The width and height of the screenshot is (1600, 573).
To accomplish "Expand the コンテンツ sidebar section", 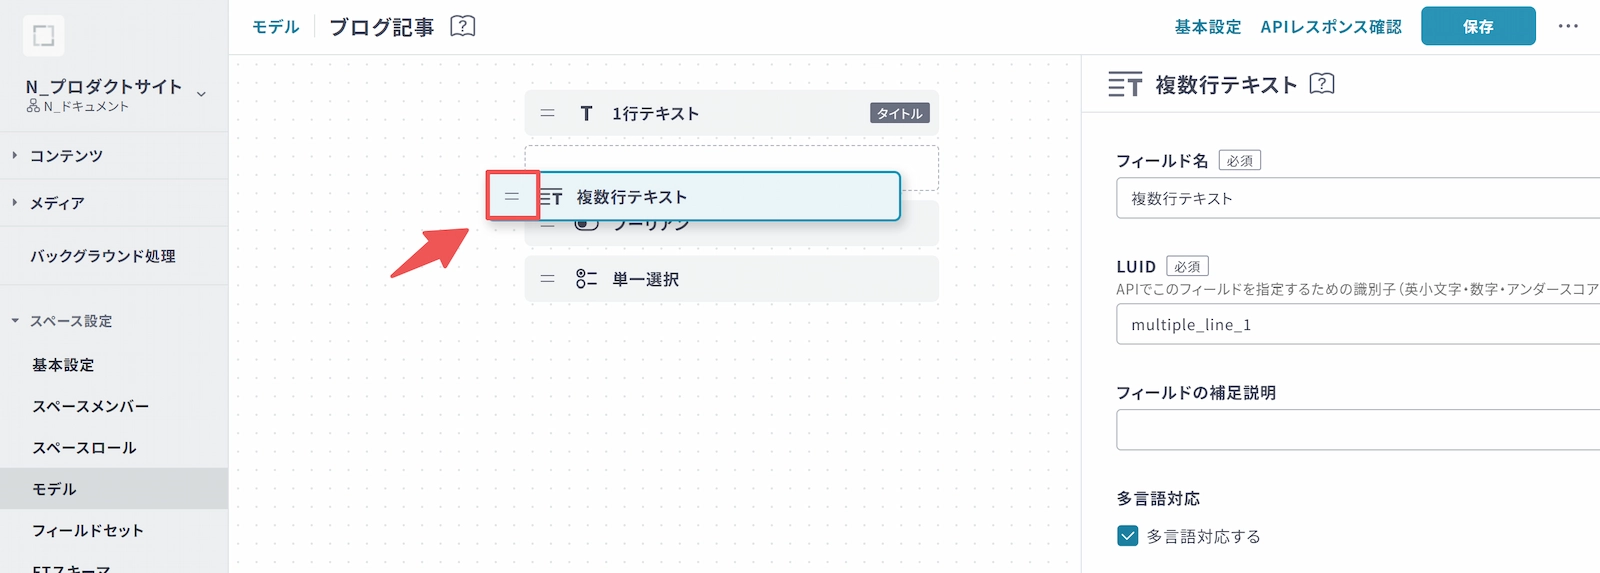I will tap(66, 156).
